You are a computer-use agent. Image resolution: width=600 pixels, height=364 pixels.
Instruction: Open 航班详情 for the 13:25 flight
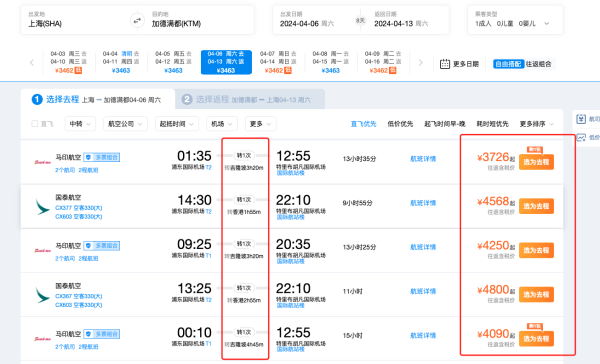[x=423, y=291]
